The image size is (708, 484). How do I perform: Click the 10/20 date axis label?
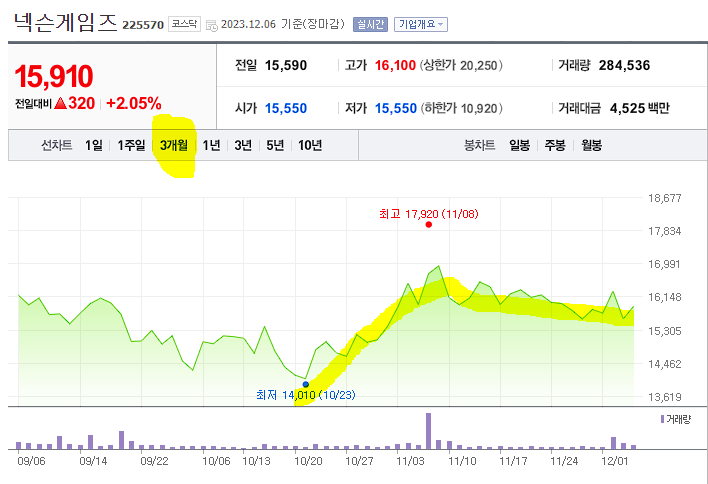(308, 461)
